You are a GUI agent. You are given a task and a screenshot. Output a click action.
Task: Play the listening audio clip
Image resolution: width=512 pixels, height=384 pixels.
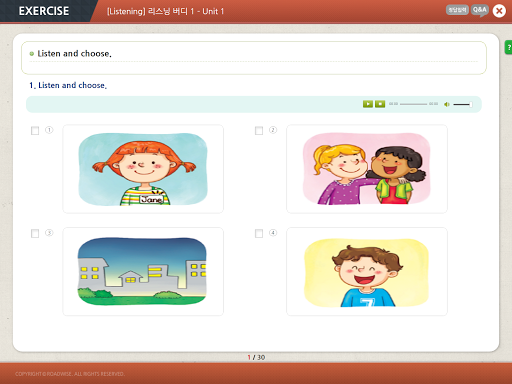[x=368, y=104]
